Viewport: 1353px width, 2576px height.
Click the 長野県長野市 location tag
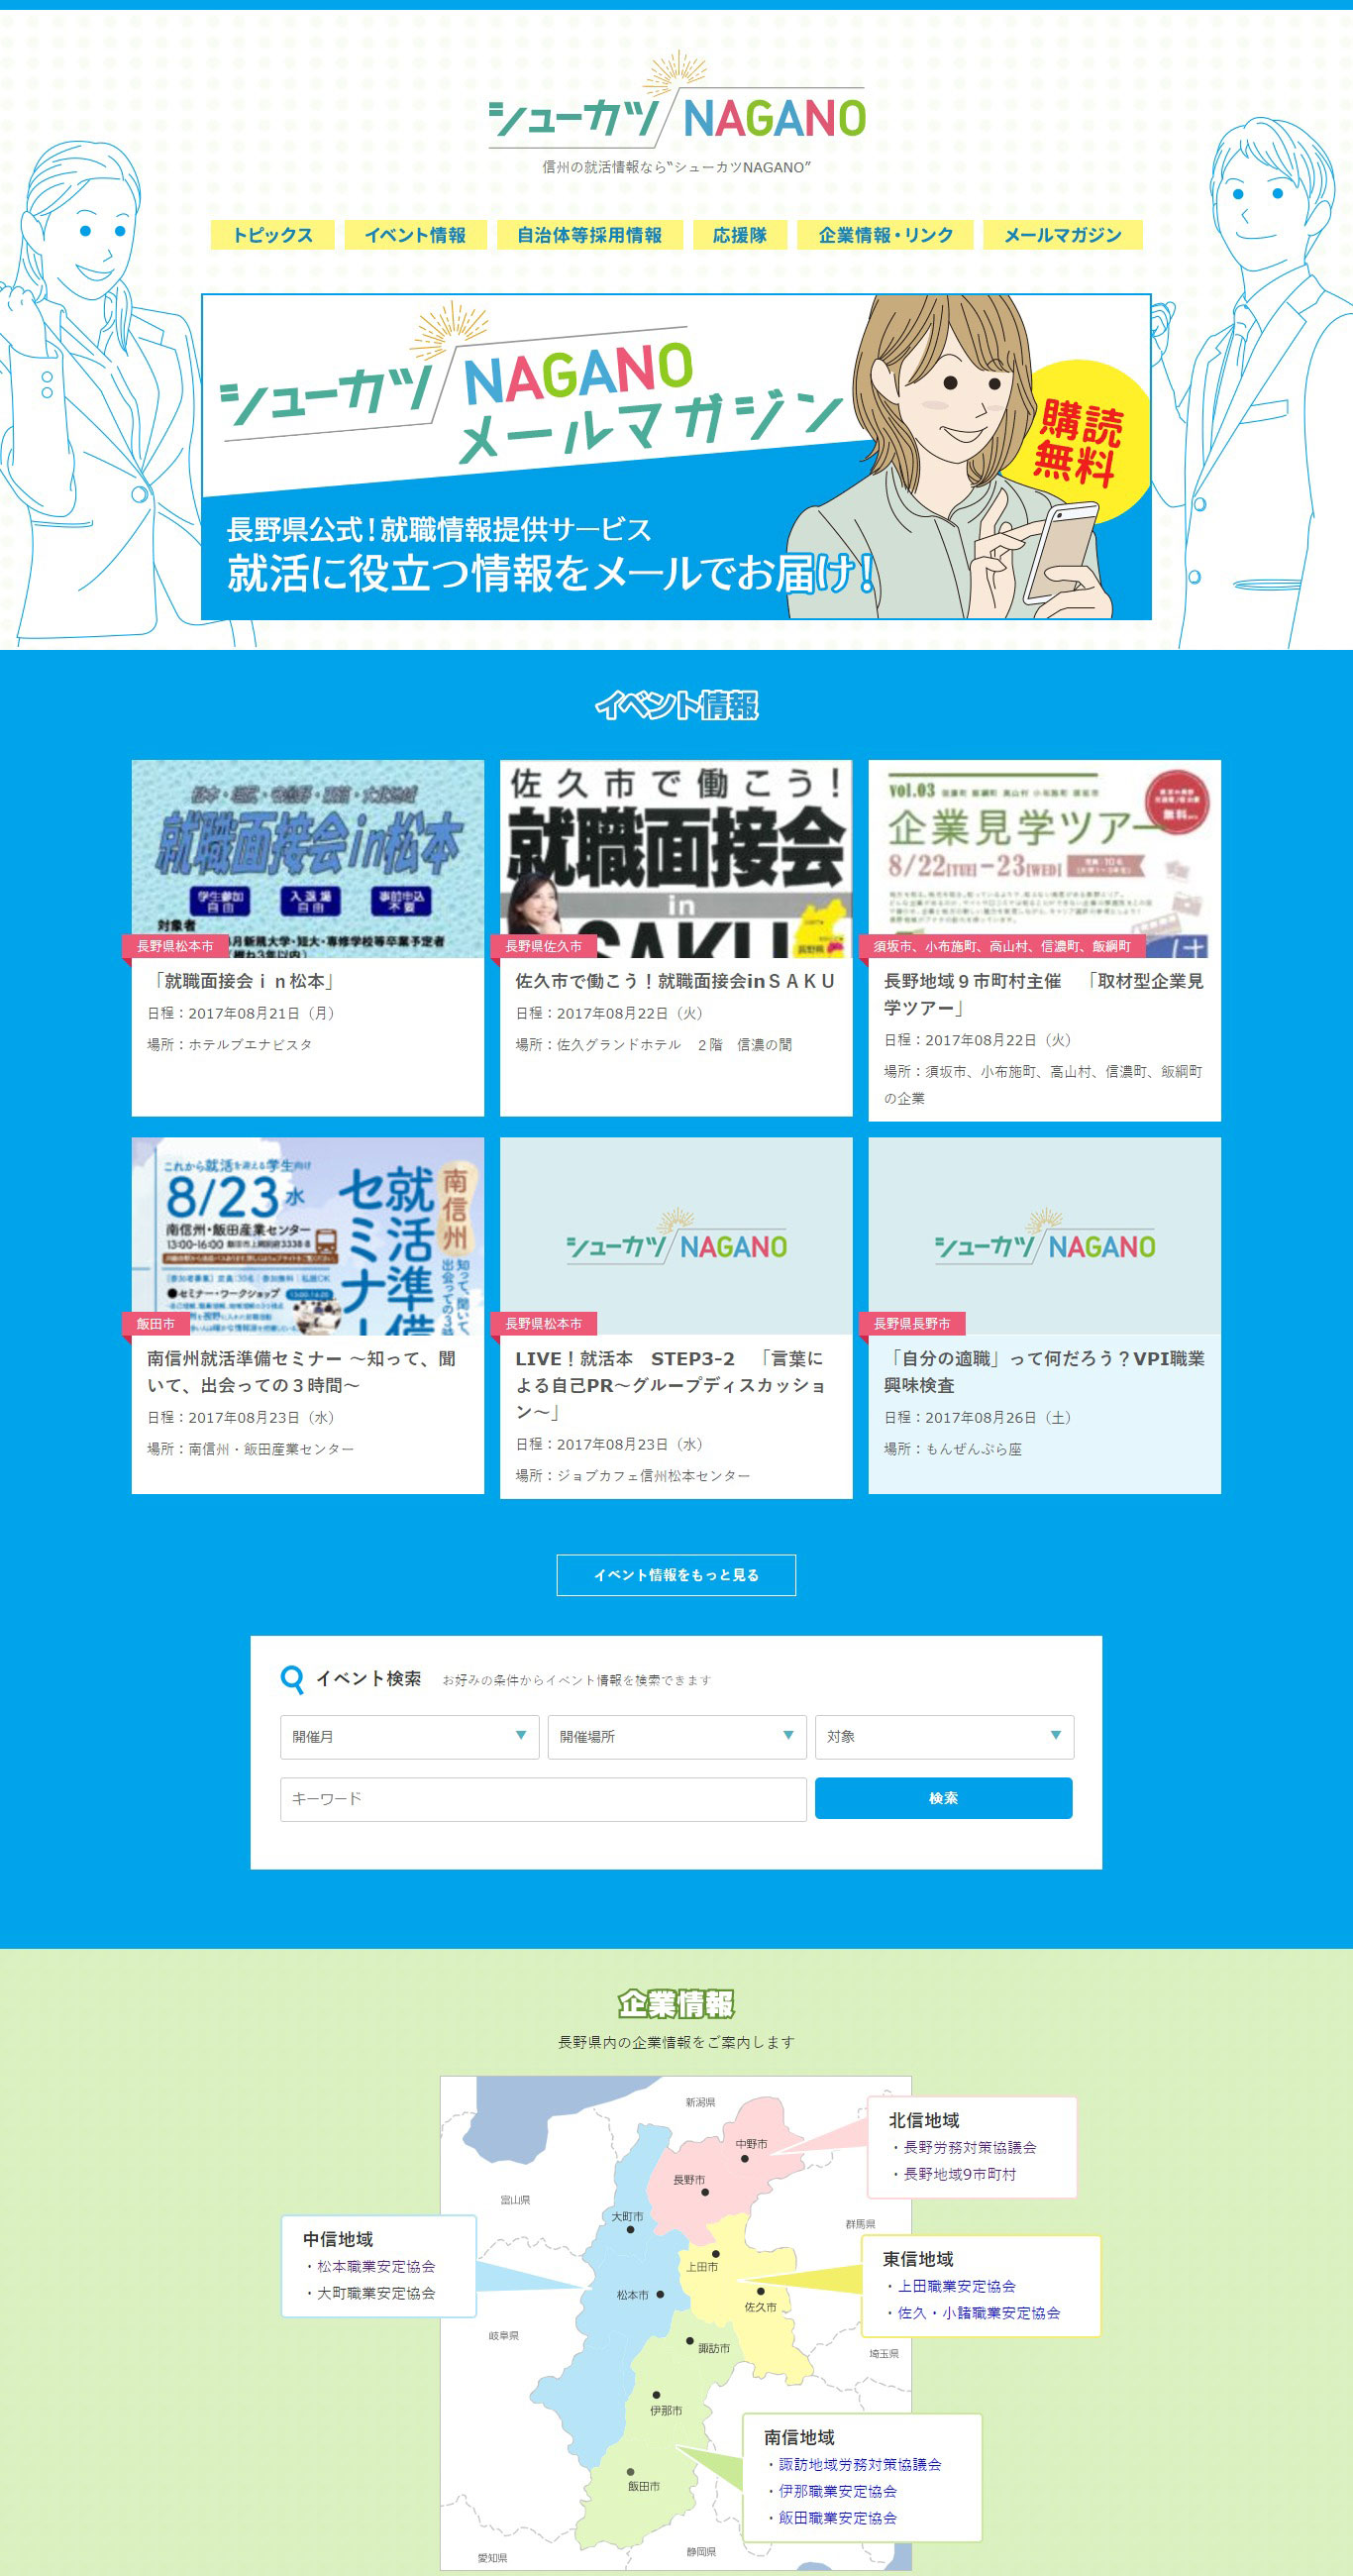[x=911, y=1323]
